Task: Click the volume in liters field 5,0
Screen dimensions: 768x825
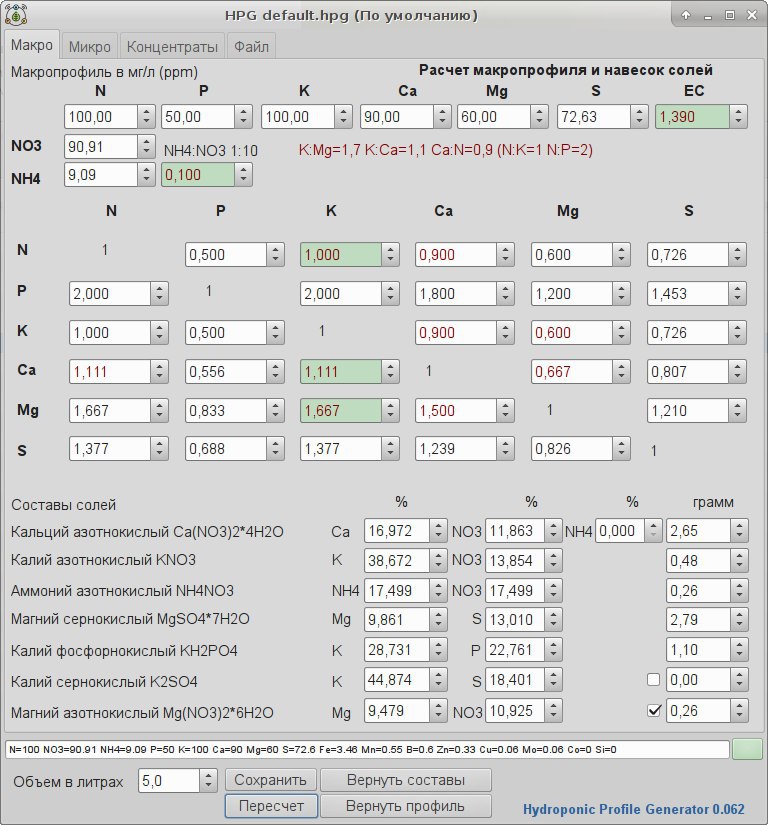Action: click(x=169, y=781)
